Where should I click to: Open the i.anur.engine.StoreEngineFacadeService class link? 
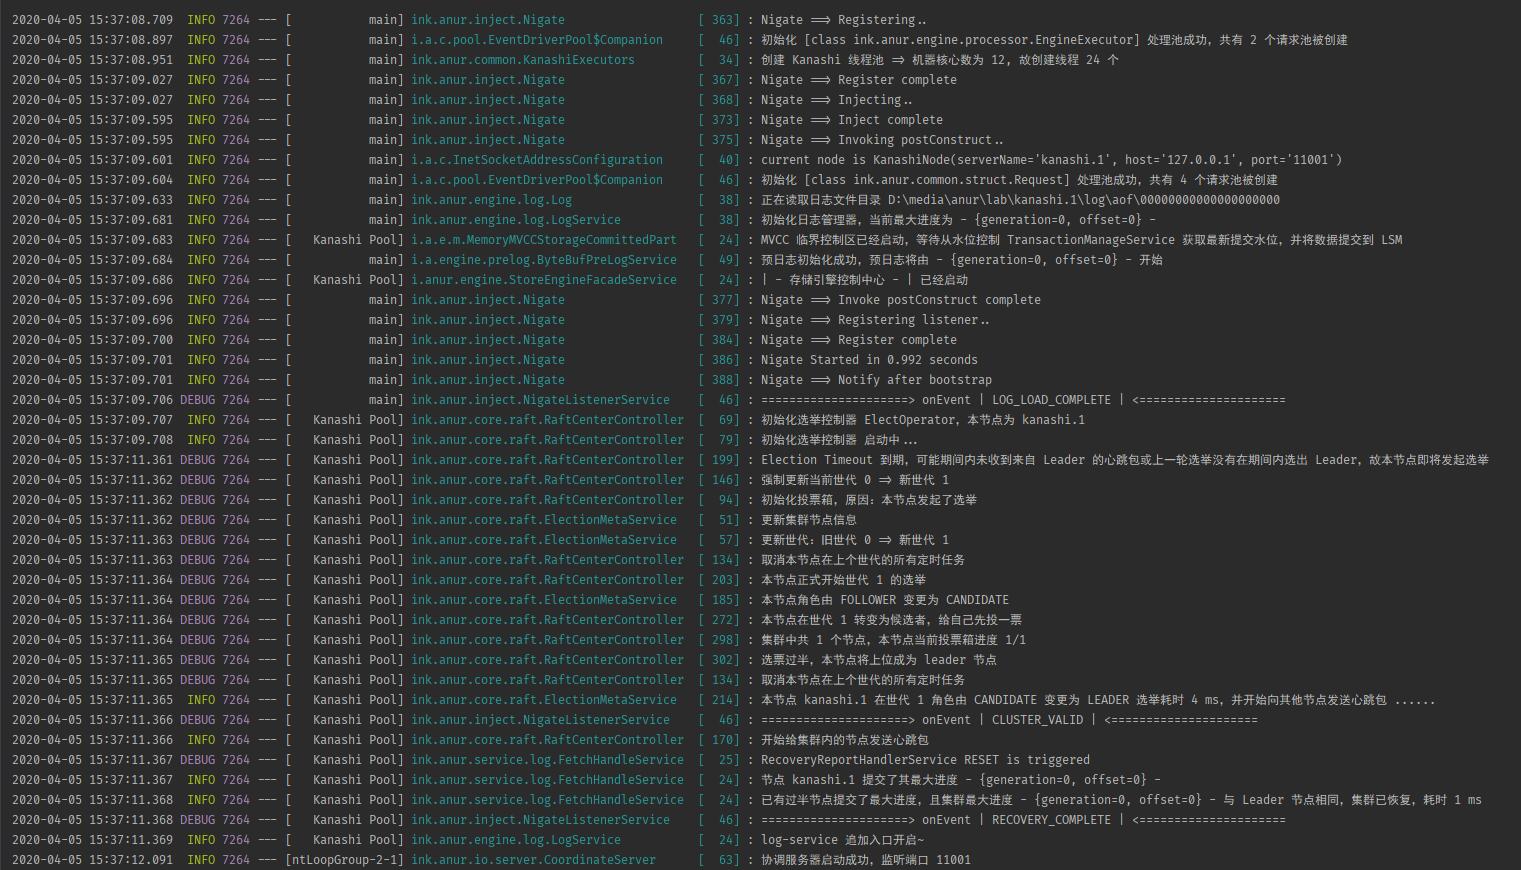543,280
